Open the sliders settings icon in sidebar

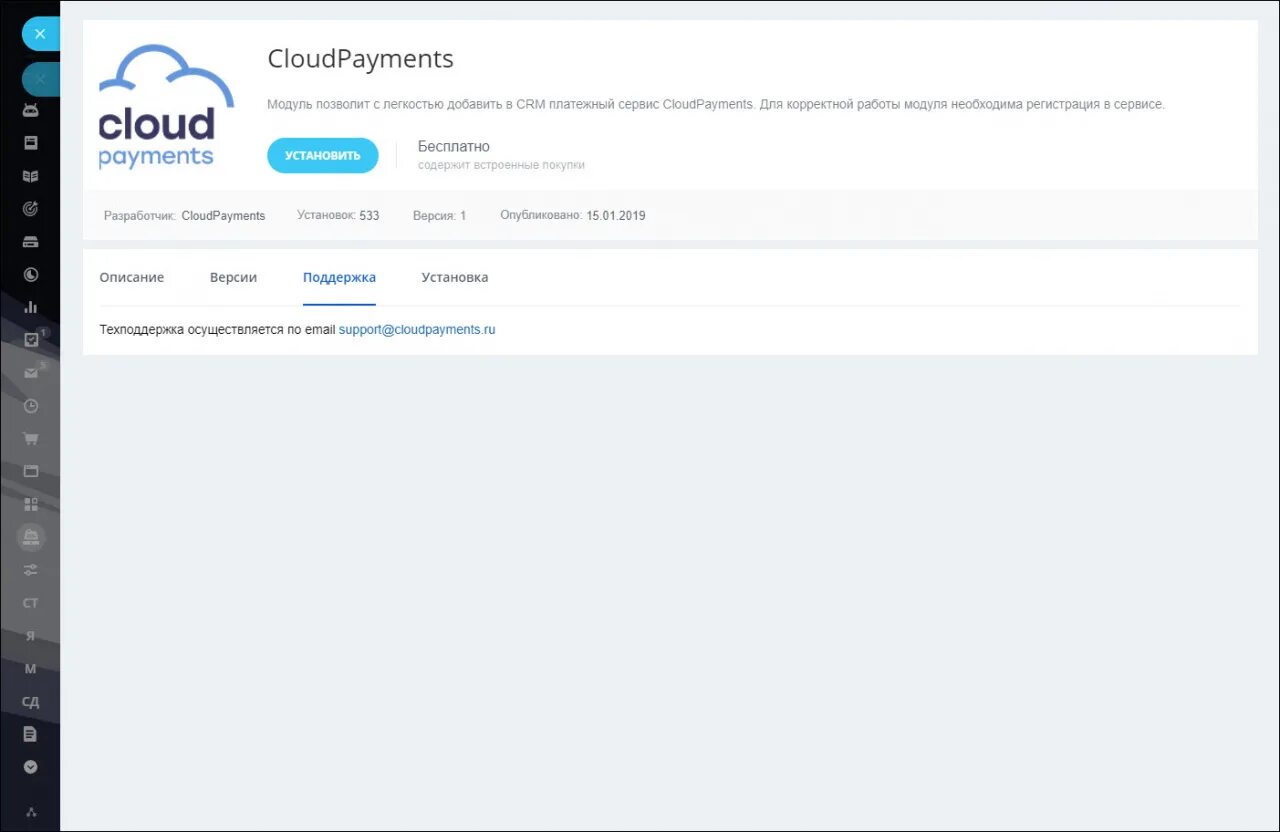[31, 570]
